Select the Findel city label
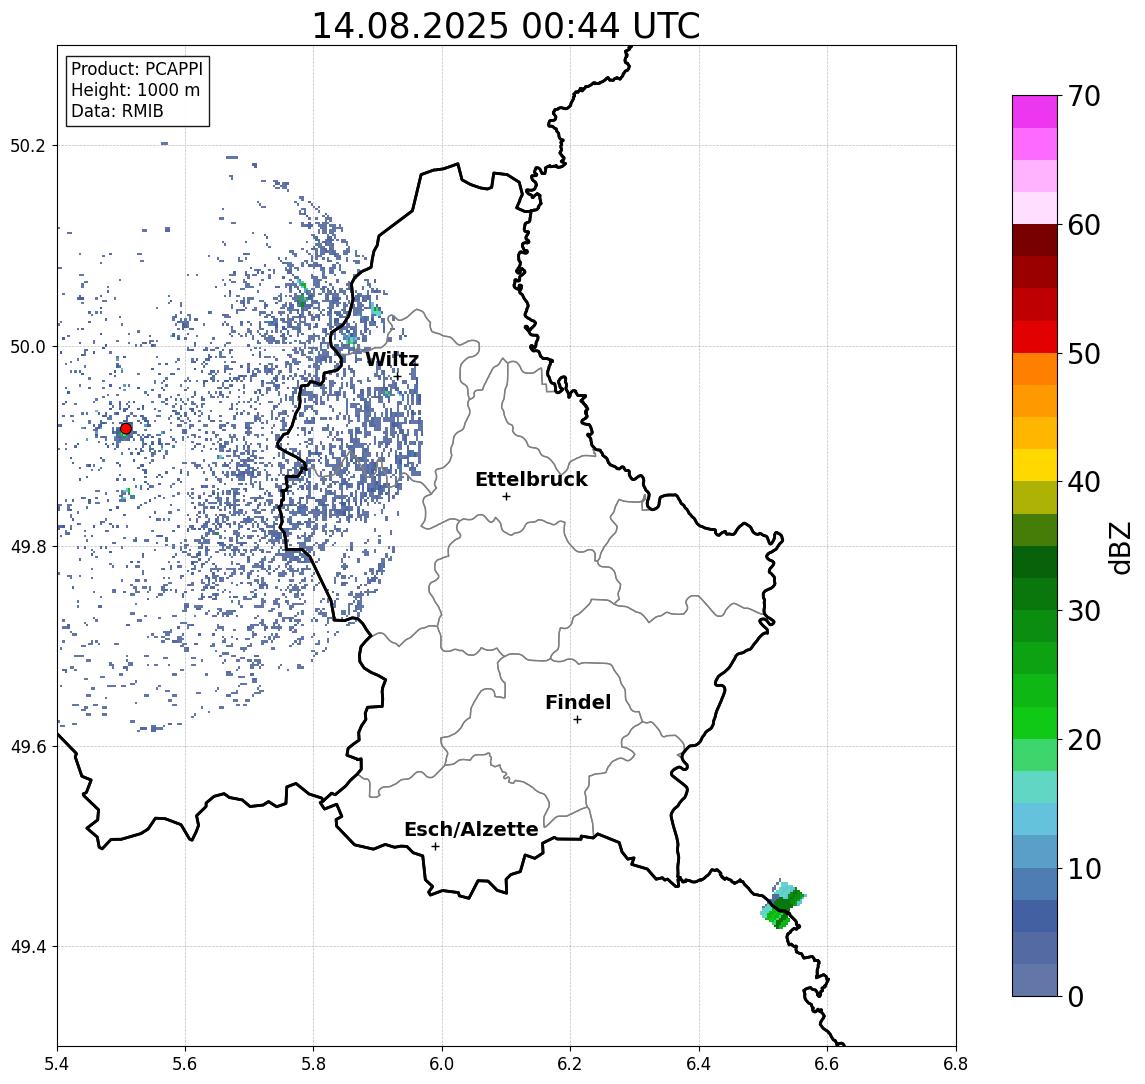The width and height of the screenshot is (1145, 1084). click(578, 702)
